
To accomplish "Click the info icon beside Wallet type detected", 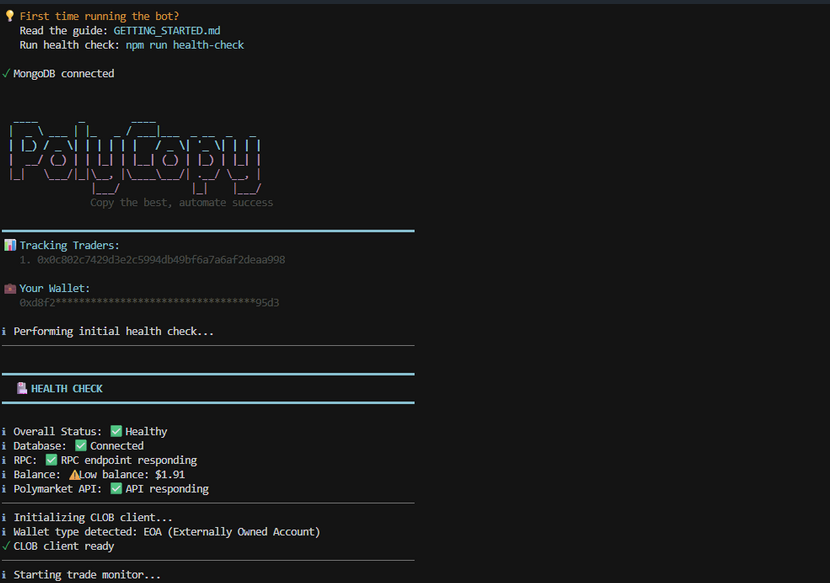I will [x=4, y=531].
